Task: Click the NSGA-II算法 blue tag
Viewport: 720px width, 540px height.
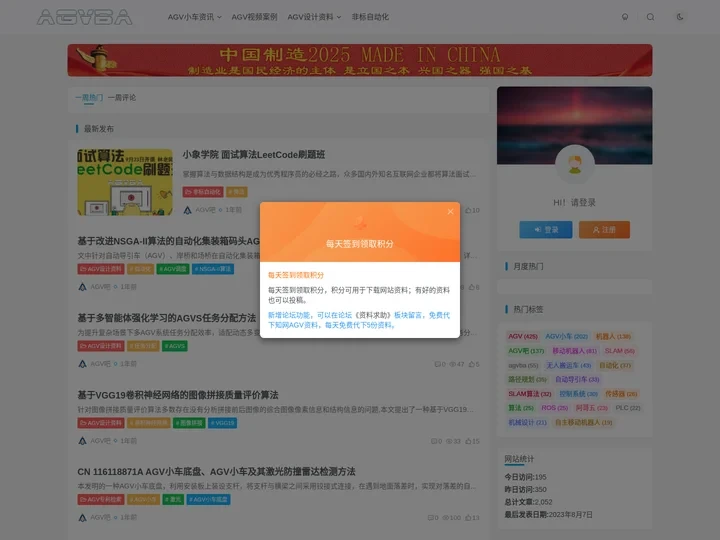Action: [212, 269]
